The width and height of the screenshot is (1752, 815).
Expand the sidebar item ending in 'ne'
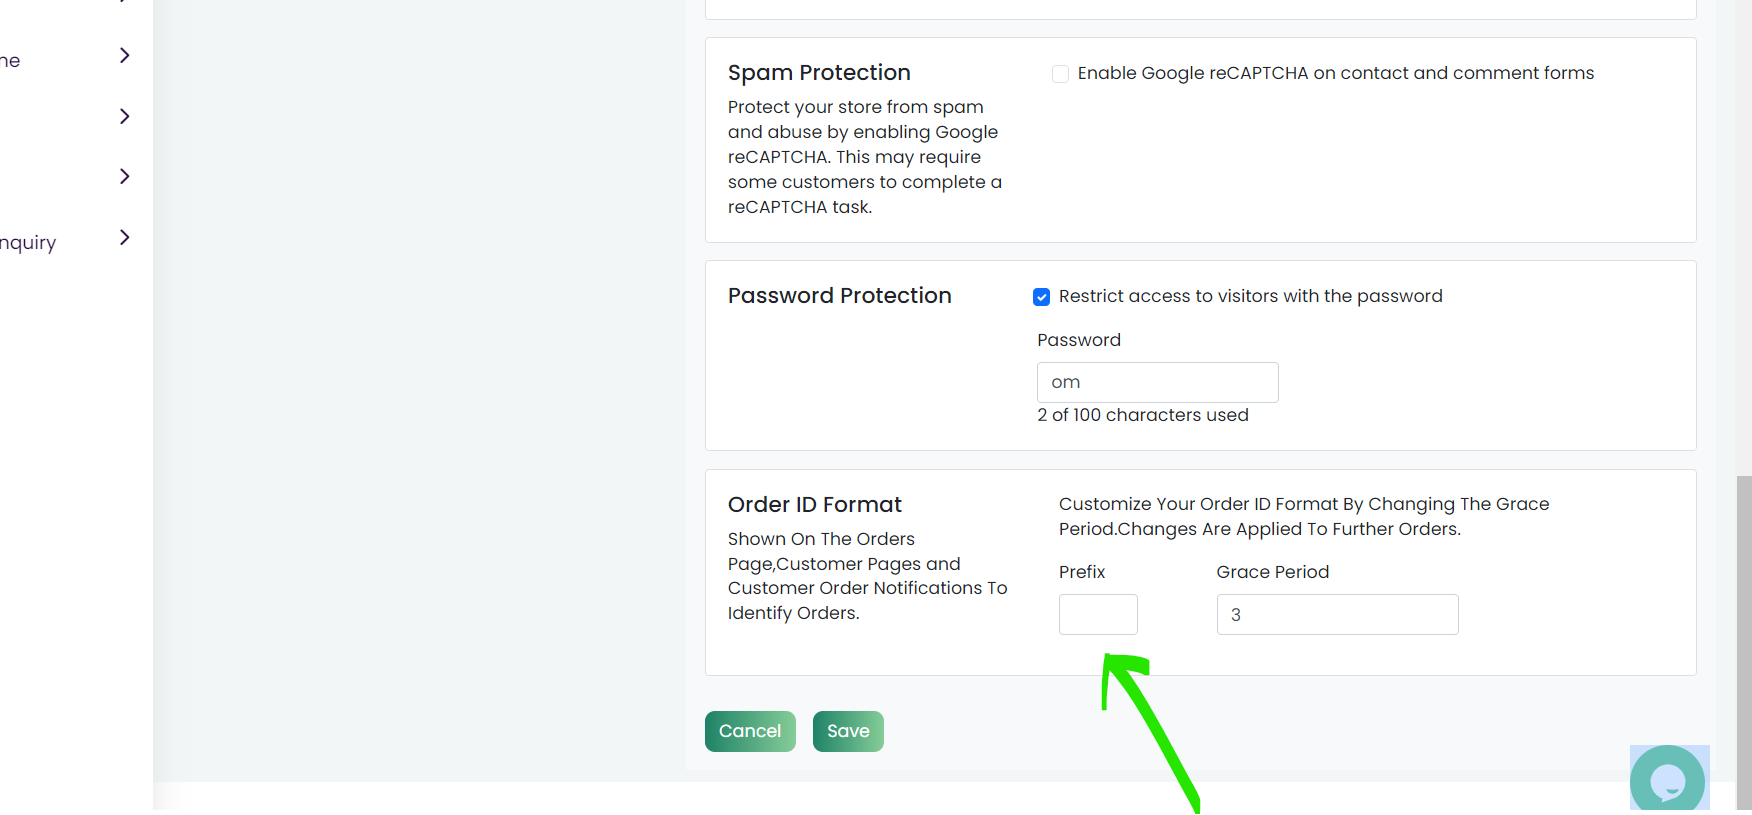tap(124, 56)
